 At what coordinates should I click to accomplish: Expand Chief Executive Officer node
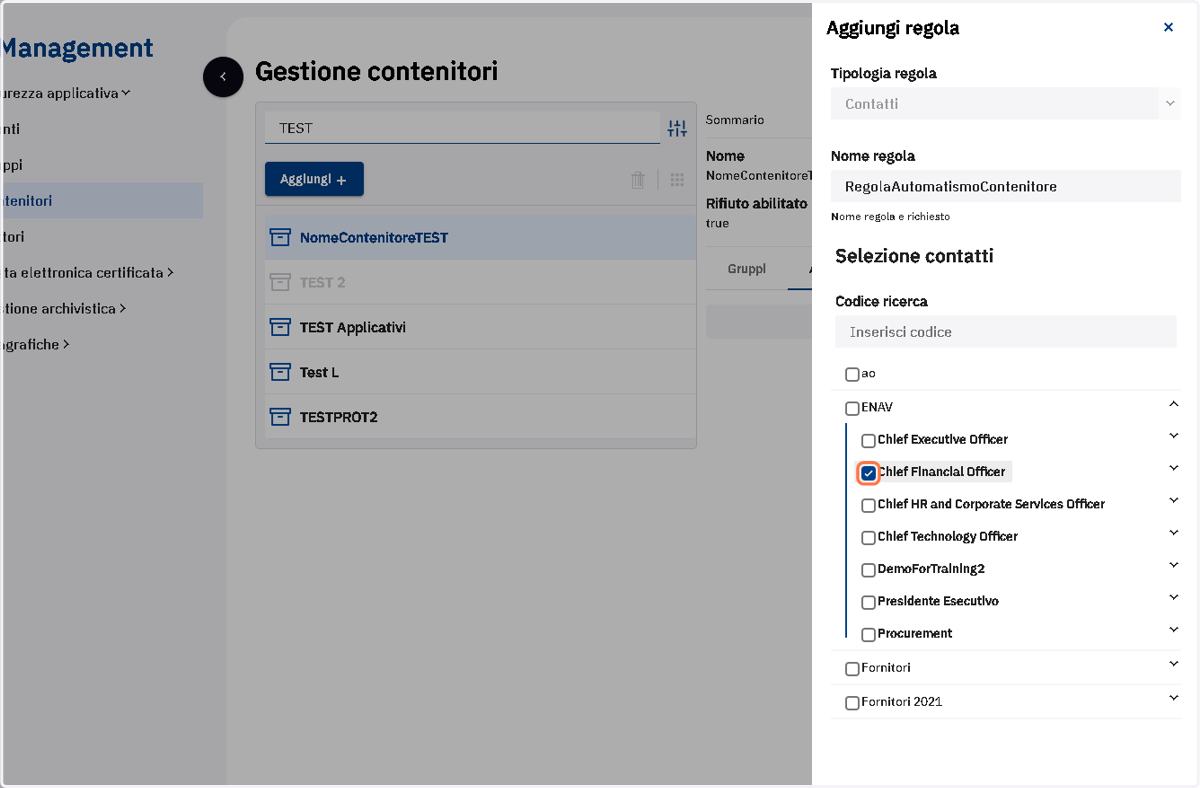tap(1173, 435)
